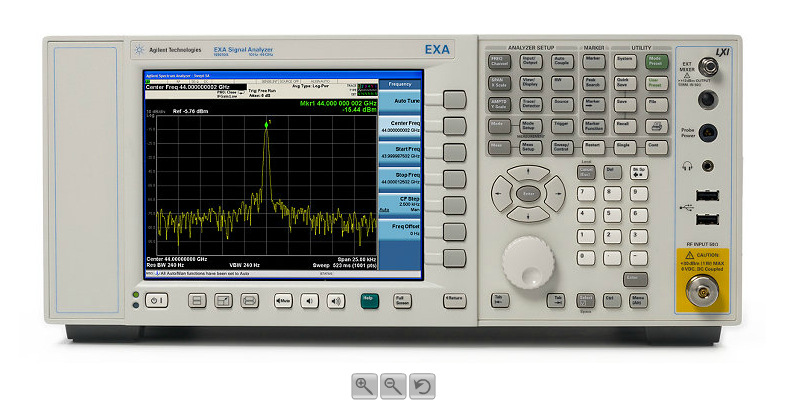Click the Menu (Alt) key

click(x=638, y=300)
